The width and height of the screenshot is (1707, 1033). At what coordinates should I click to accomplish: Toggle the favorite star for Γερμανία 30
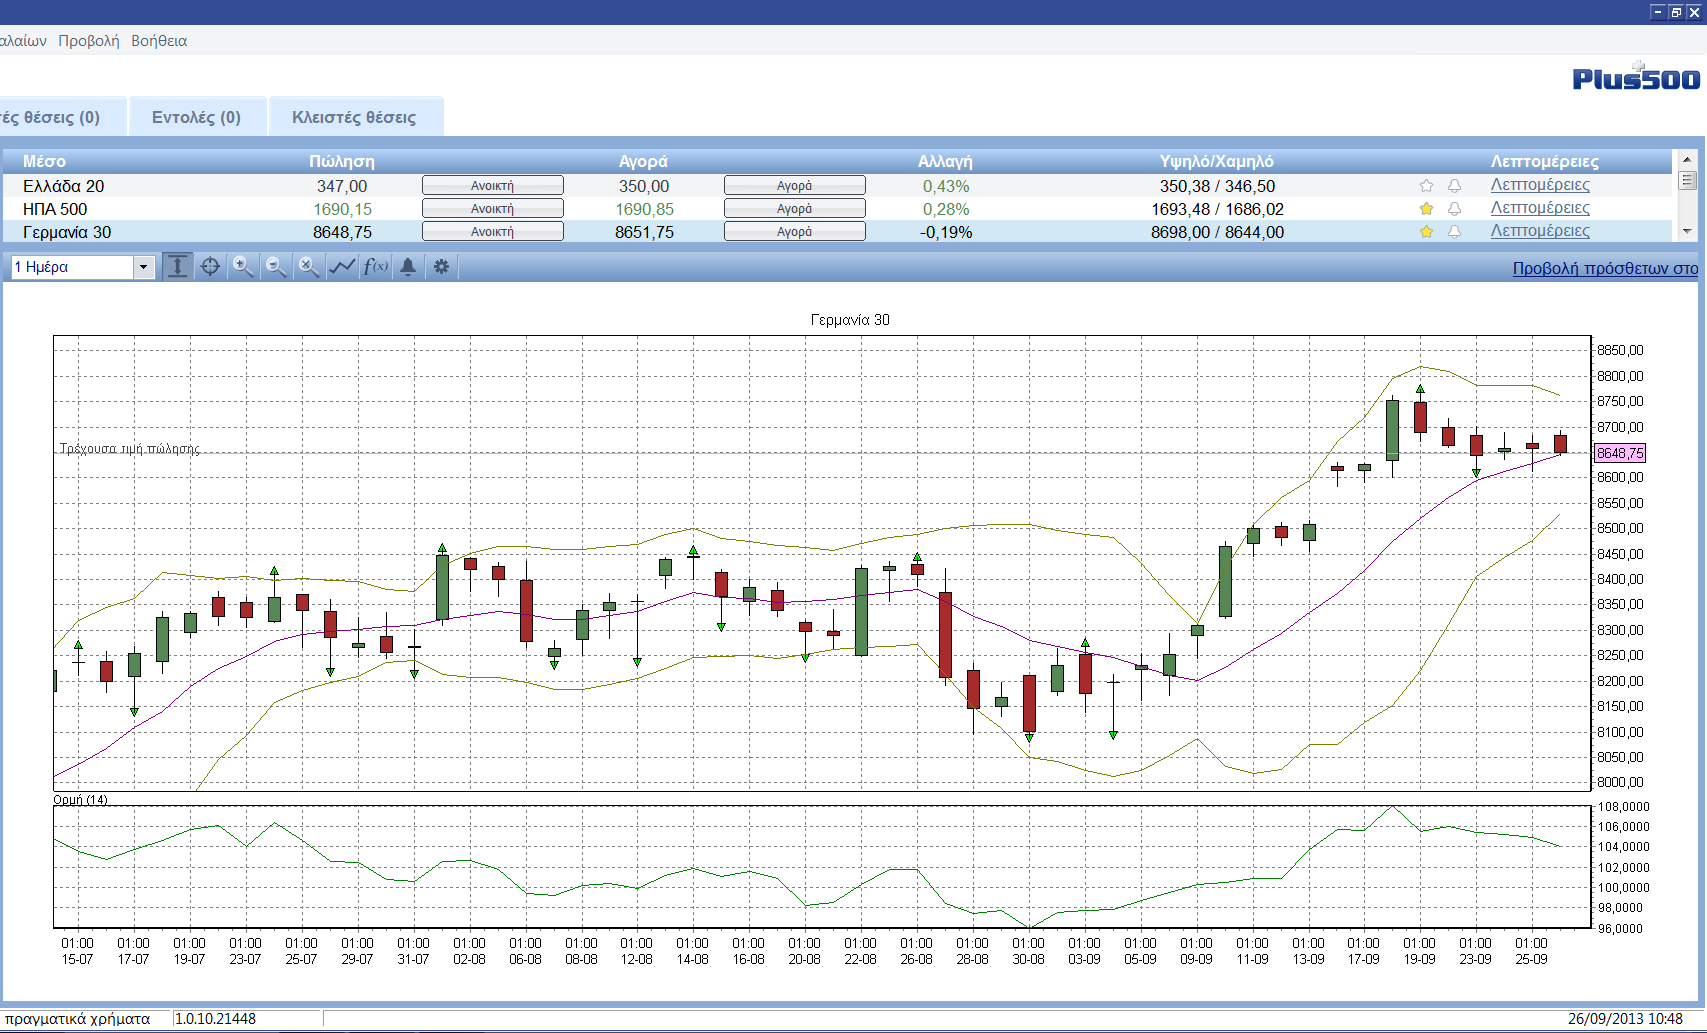(x=1426, y=231)
